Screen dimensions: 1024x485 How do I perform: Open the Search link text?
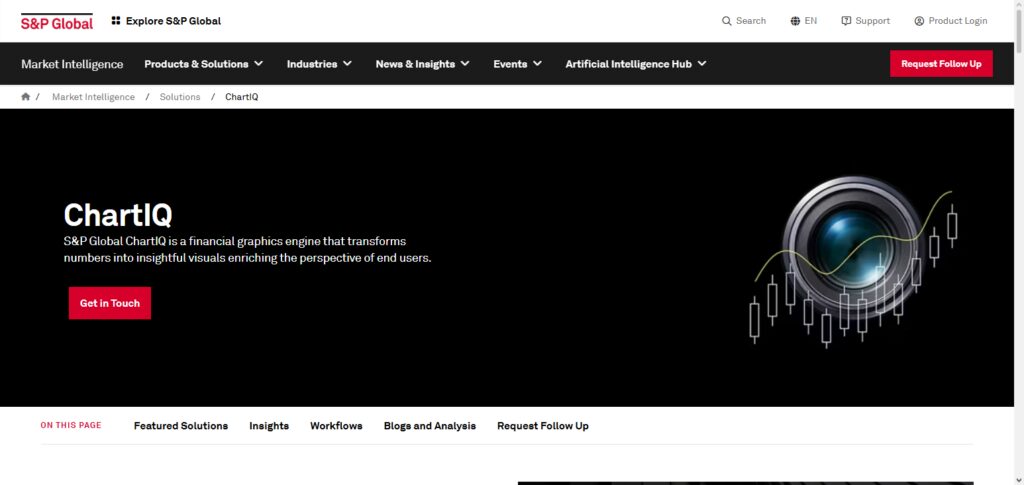[x=750, y=21]
